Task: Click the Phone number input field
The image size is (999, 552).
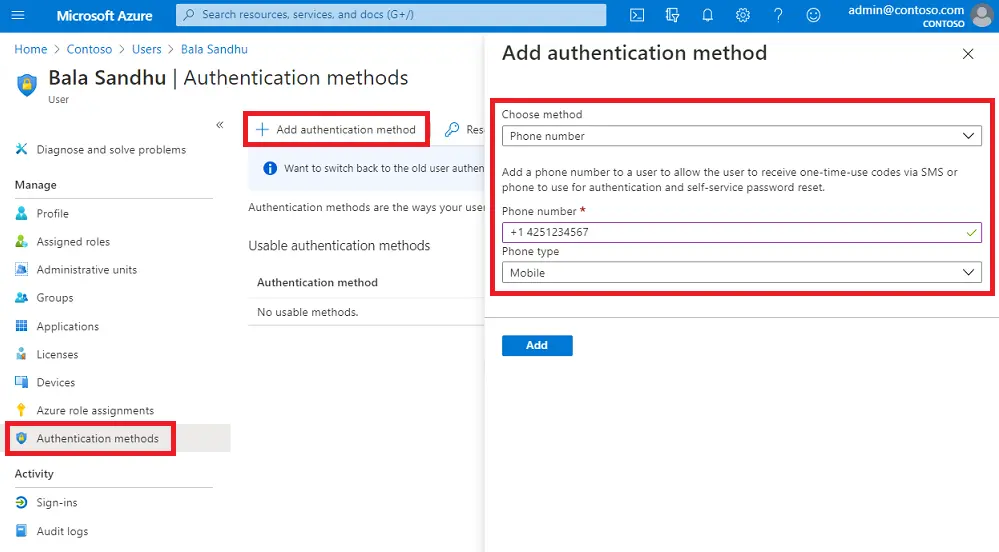Action: (x=735, y=232)
